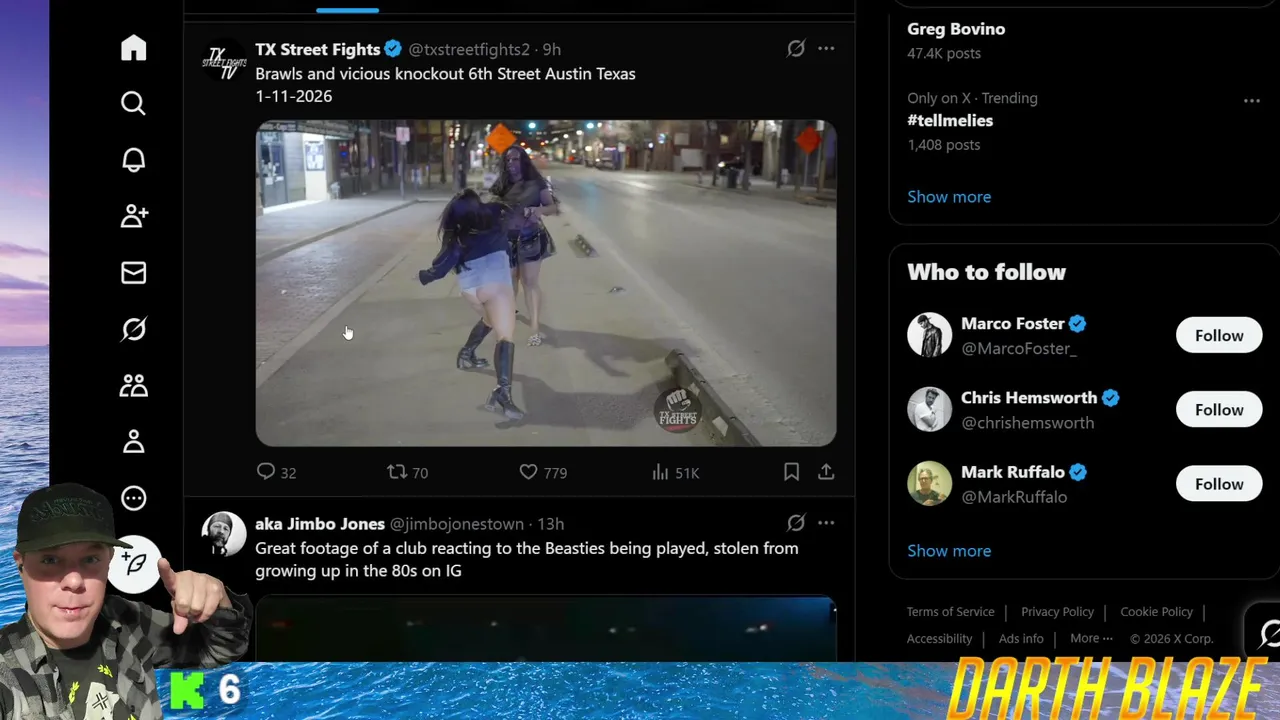Click Grok explain icon on TX Street Fights post
Image resolution: width=1280 pixels, height=720 pixels.
coord(796,48)
